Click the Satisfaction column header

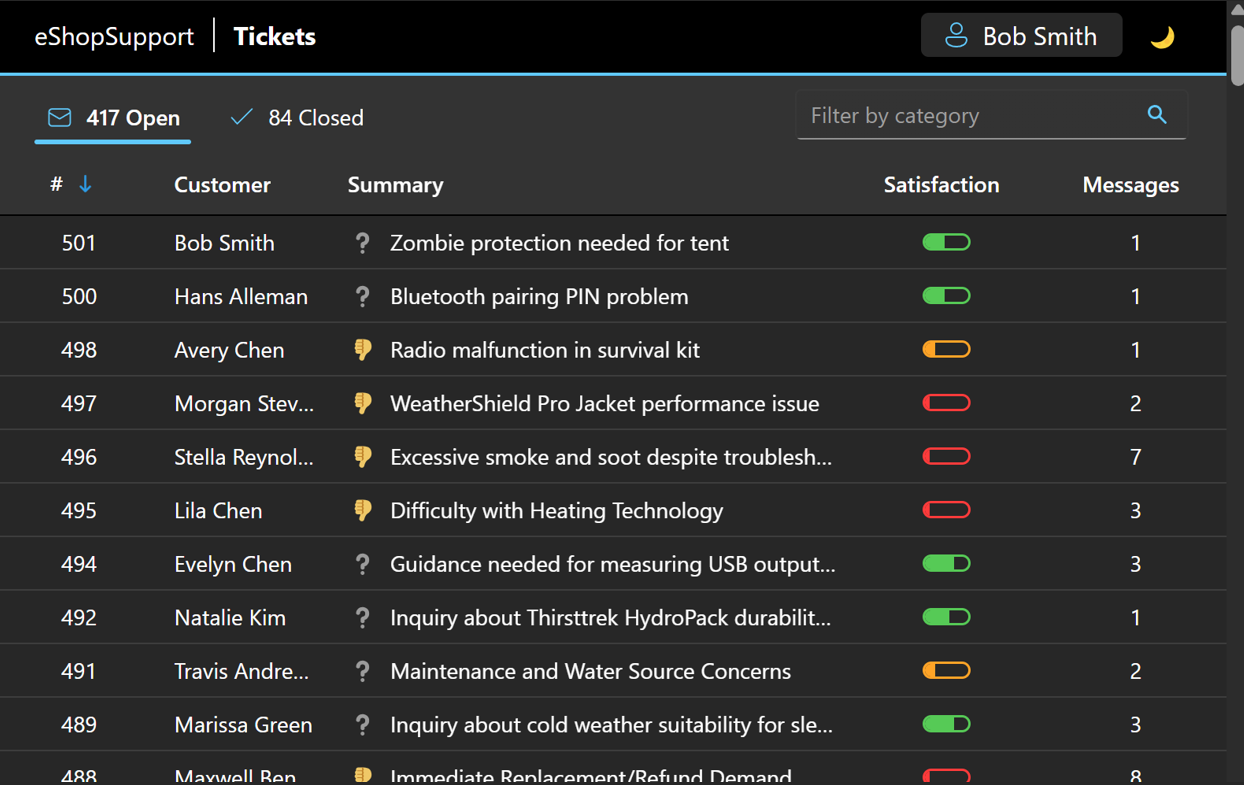(941, 185)
